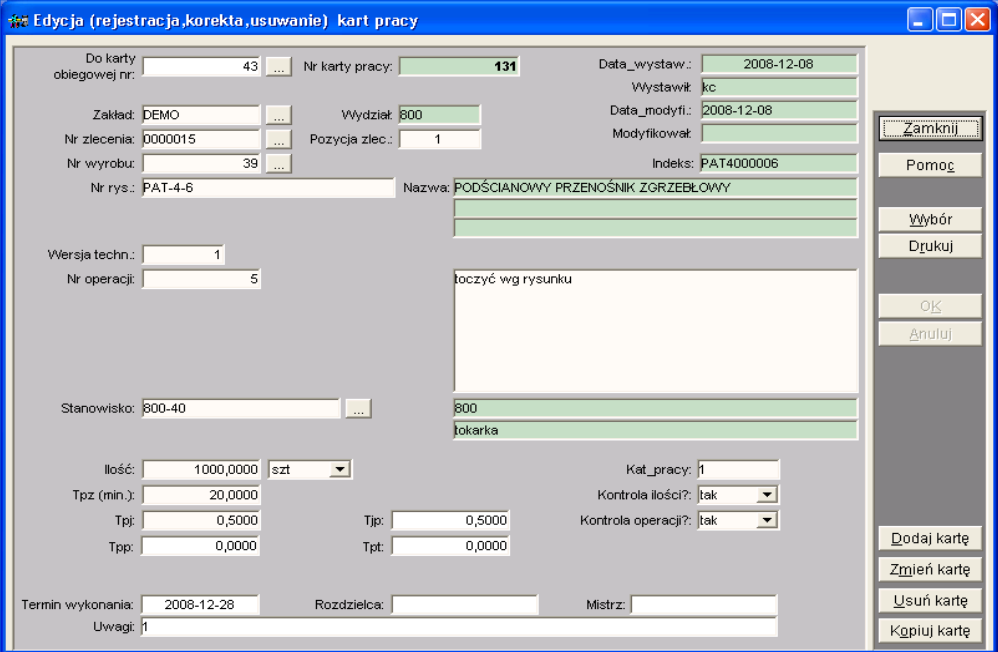Image resolution: width=998 pixels, height=652 pixels.
Task: Click the operation description text area
Action: tap(656, 330)
